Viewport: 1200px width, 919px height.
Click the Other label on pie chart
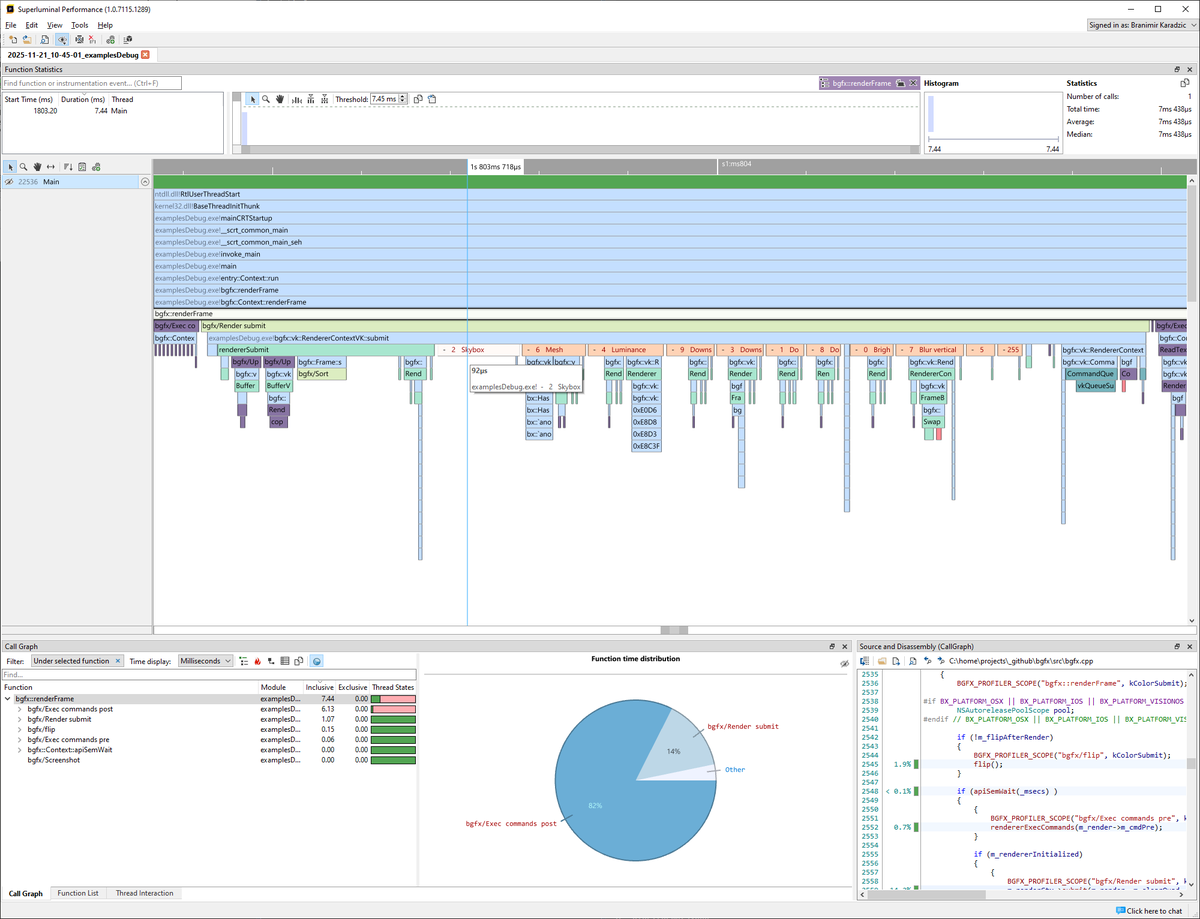click(x=735, y=770)
